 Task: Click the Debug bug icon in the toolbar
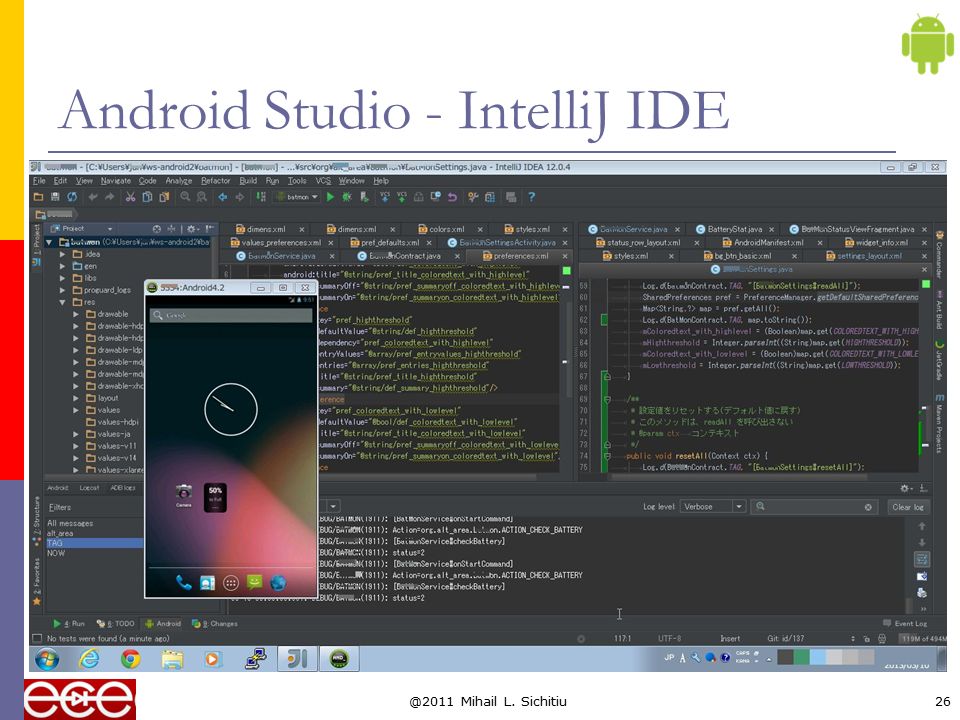point(347,197)
